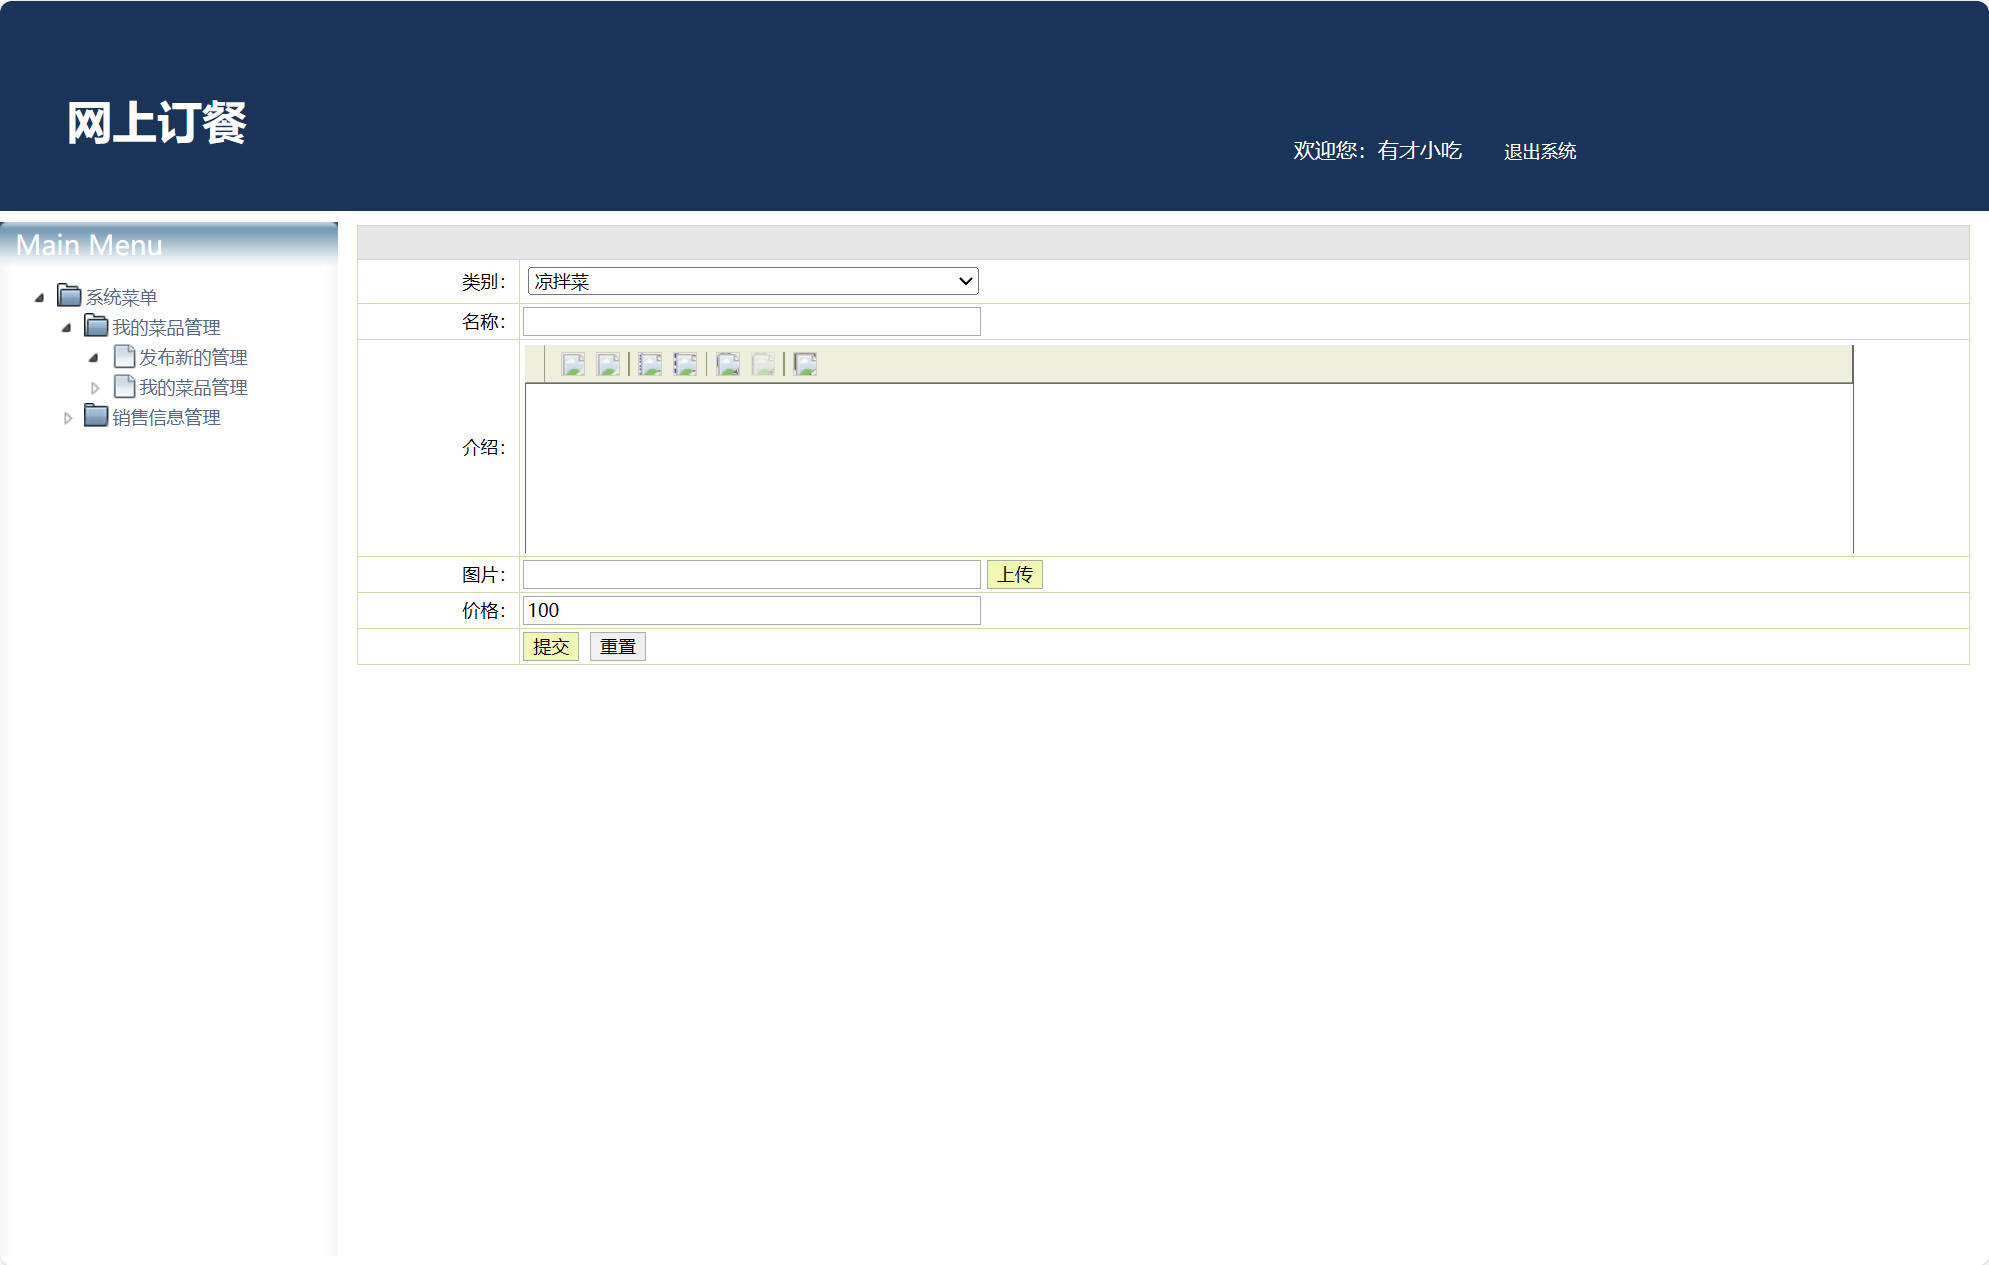
Task: Click the second image icon in the editor toolbar
Action: click(610, 364)
